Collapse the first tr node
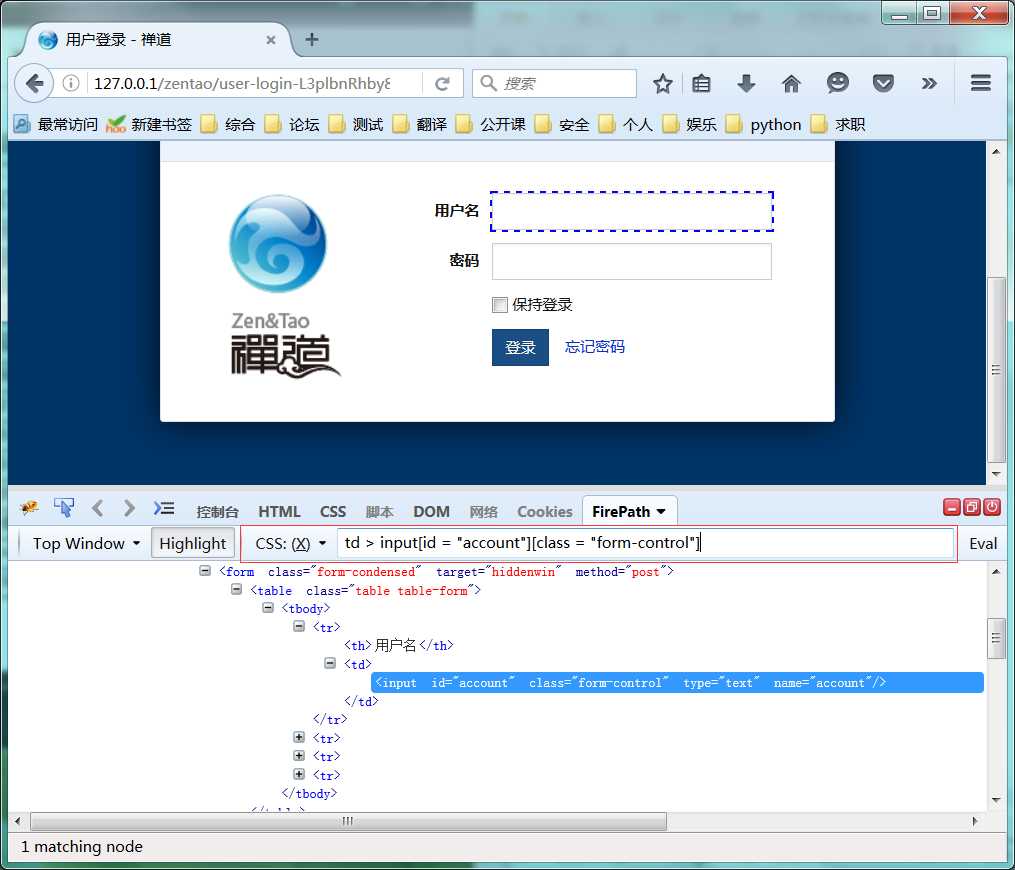 (299, 626)
